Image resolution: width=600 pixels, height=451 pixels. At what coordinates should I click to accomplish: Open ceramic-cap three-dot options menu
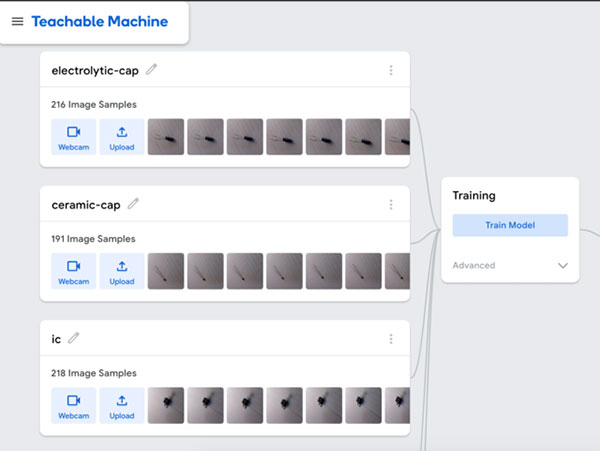click(x=391, y=205)
